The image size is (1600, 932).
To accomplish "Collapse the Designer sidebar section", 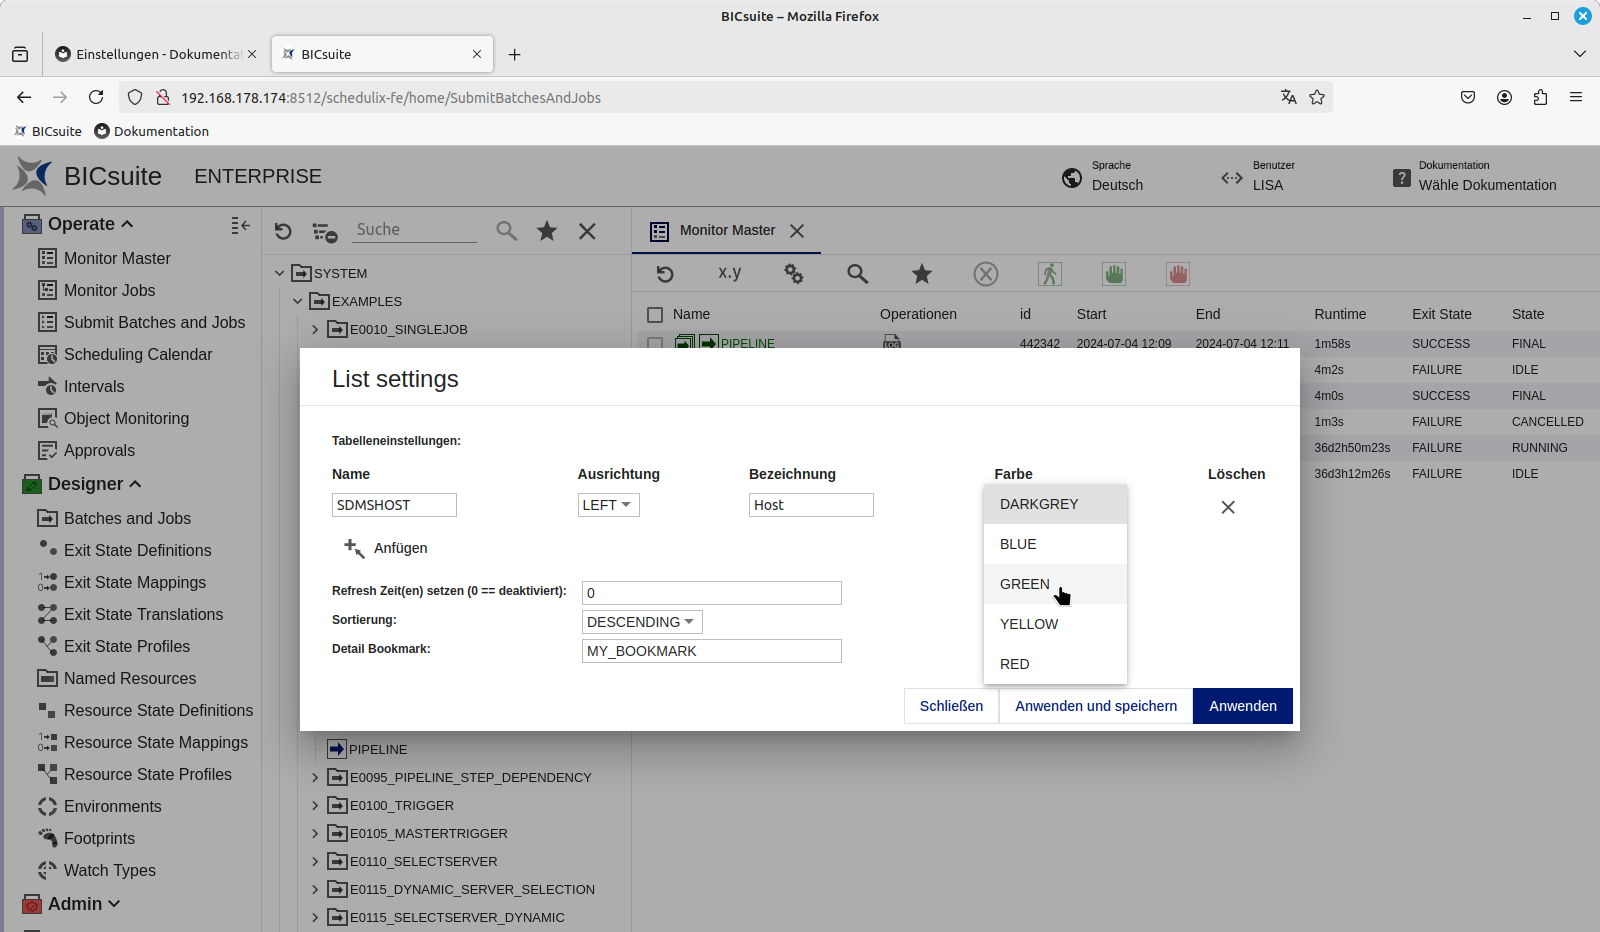I will (x=135, y=484).
